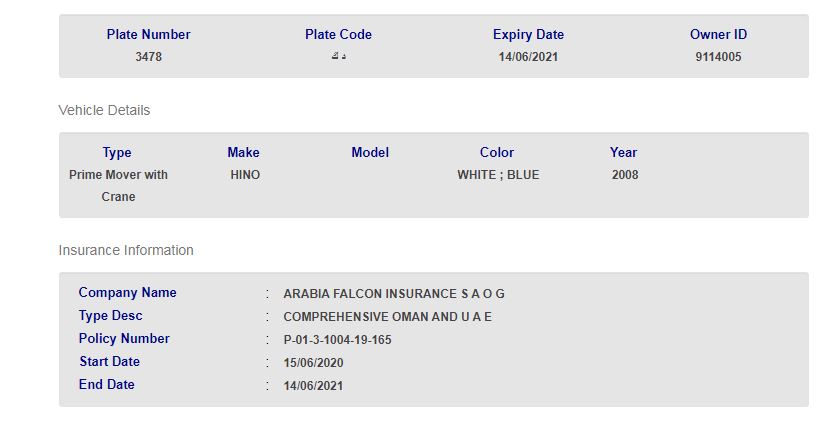Click the Insurance Information section heading
The height and width of the screenshot is (421, 836).
(126, 250)
